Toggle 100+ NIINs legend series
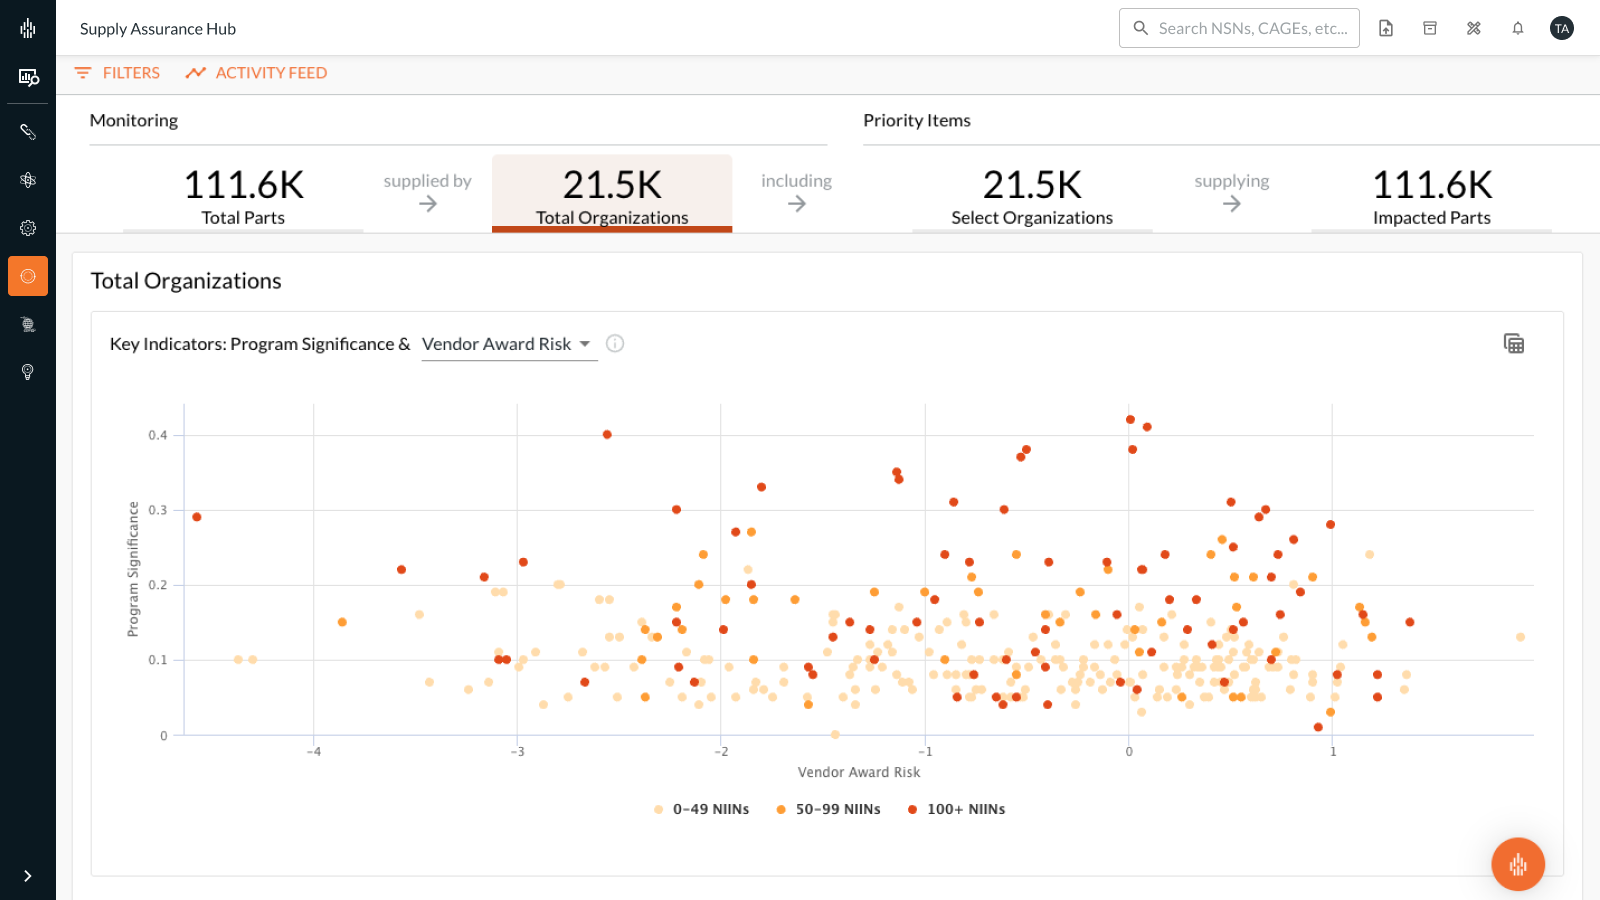 pos(956,809)
